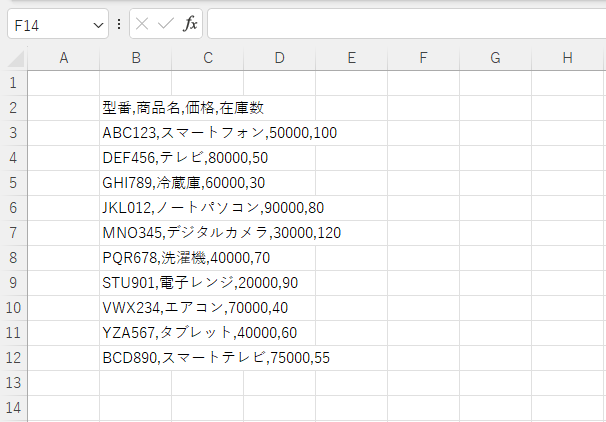Select column D header
This screenshot has height=422, width=606.
(x=279, y=58)
